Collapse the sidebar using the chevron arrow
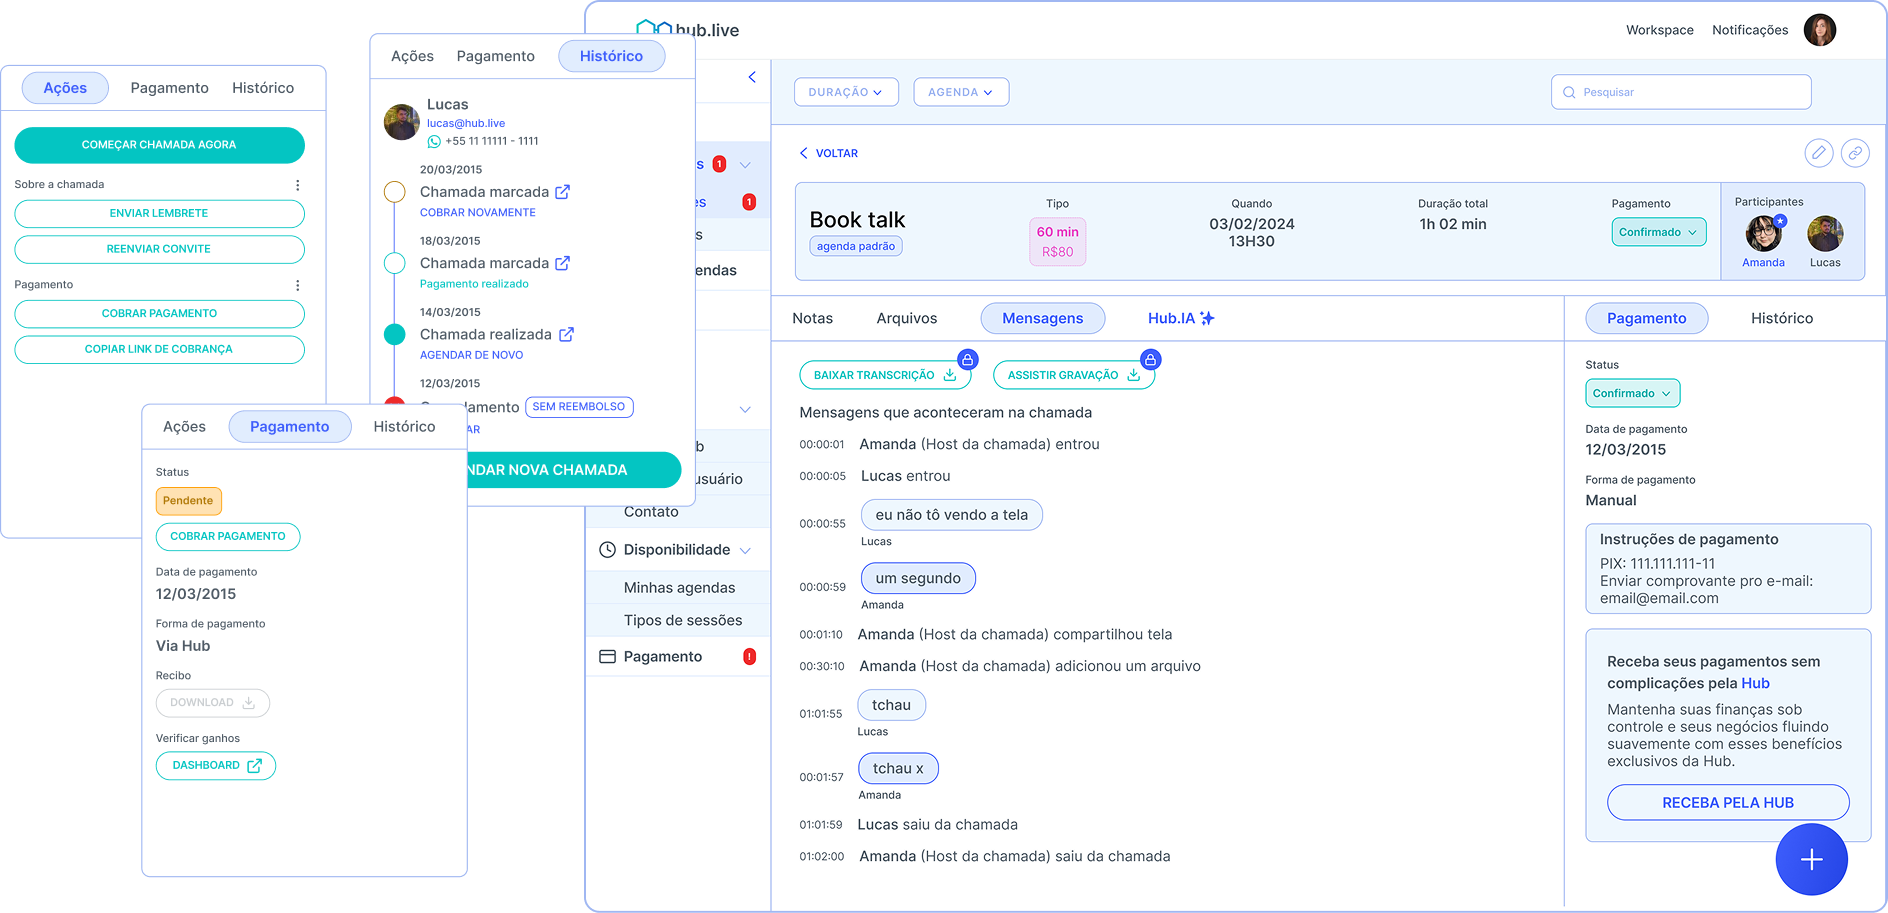1888x913 pixels. tap(752, 76)
